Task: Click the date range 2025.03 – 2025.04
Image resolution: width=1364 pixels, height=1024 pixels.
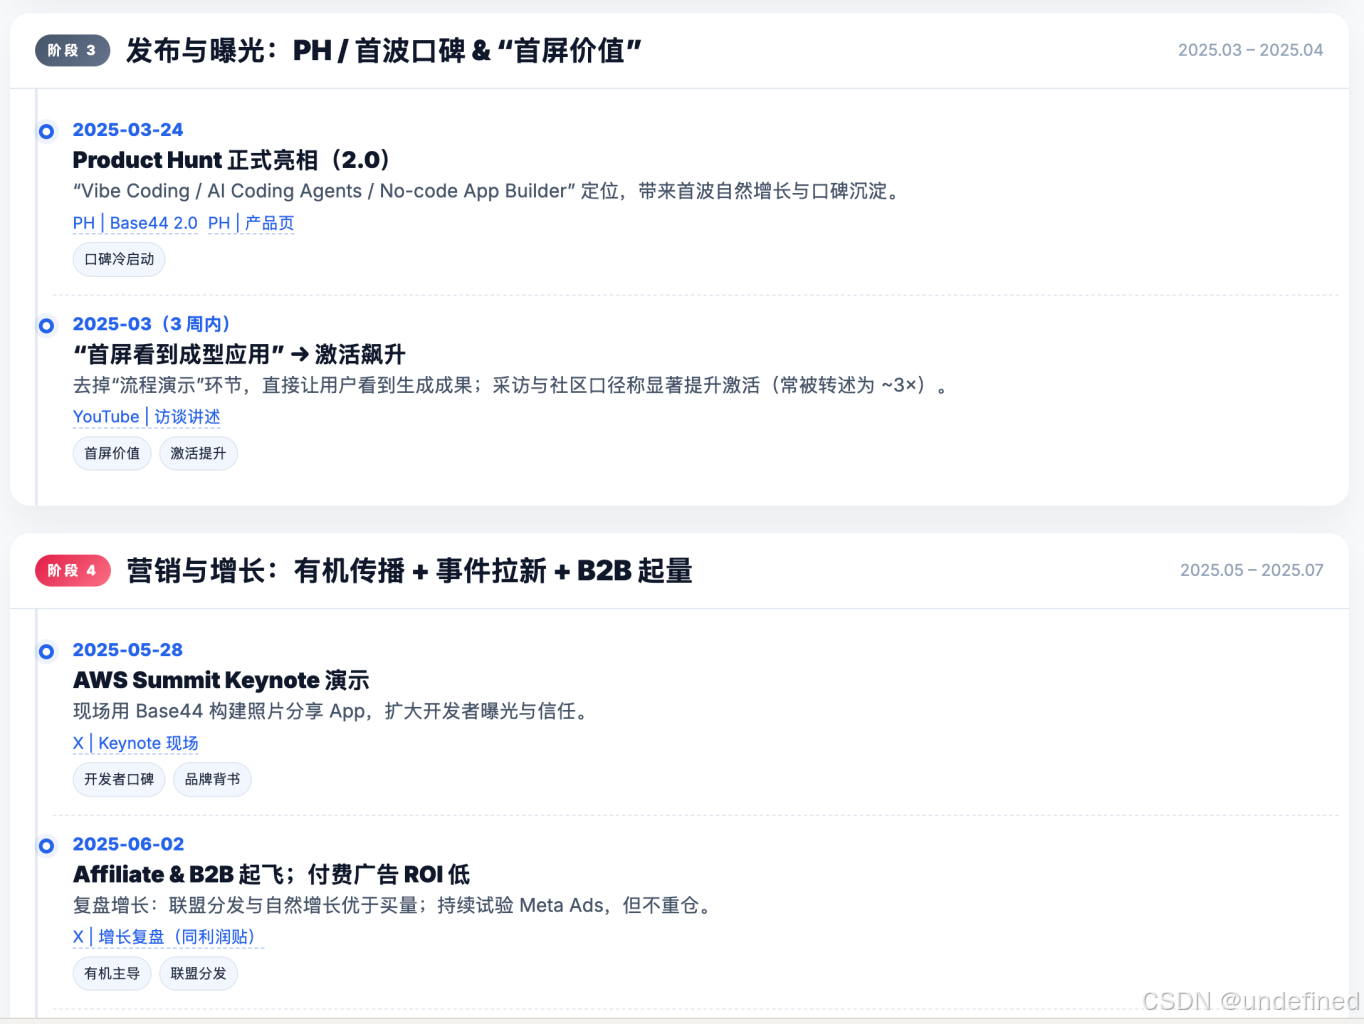Action: point(1250,50)
